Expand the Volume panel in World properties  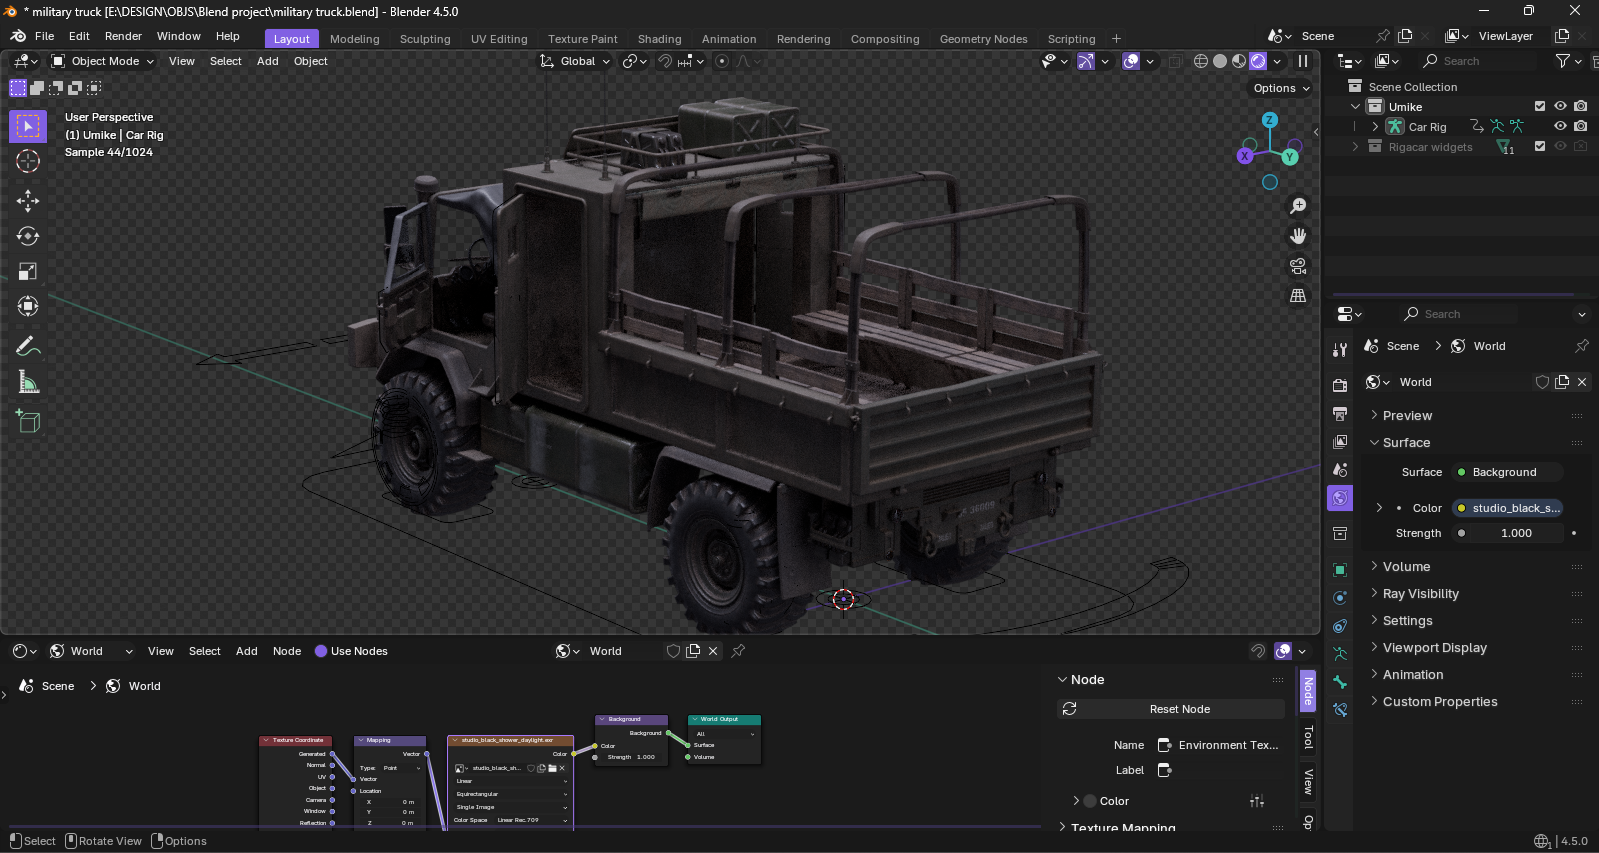click(1406, 566)
